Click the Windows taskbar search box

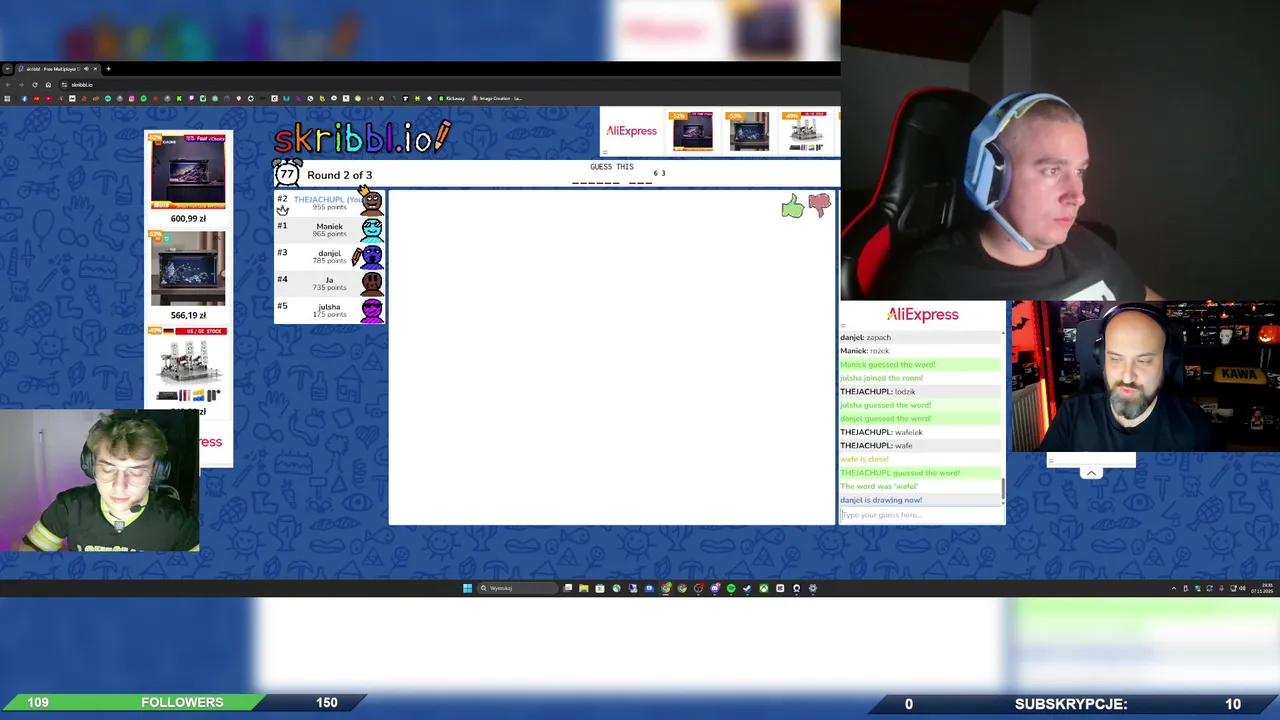(516, 588)
